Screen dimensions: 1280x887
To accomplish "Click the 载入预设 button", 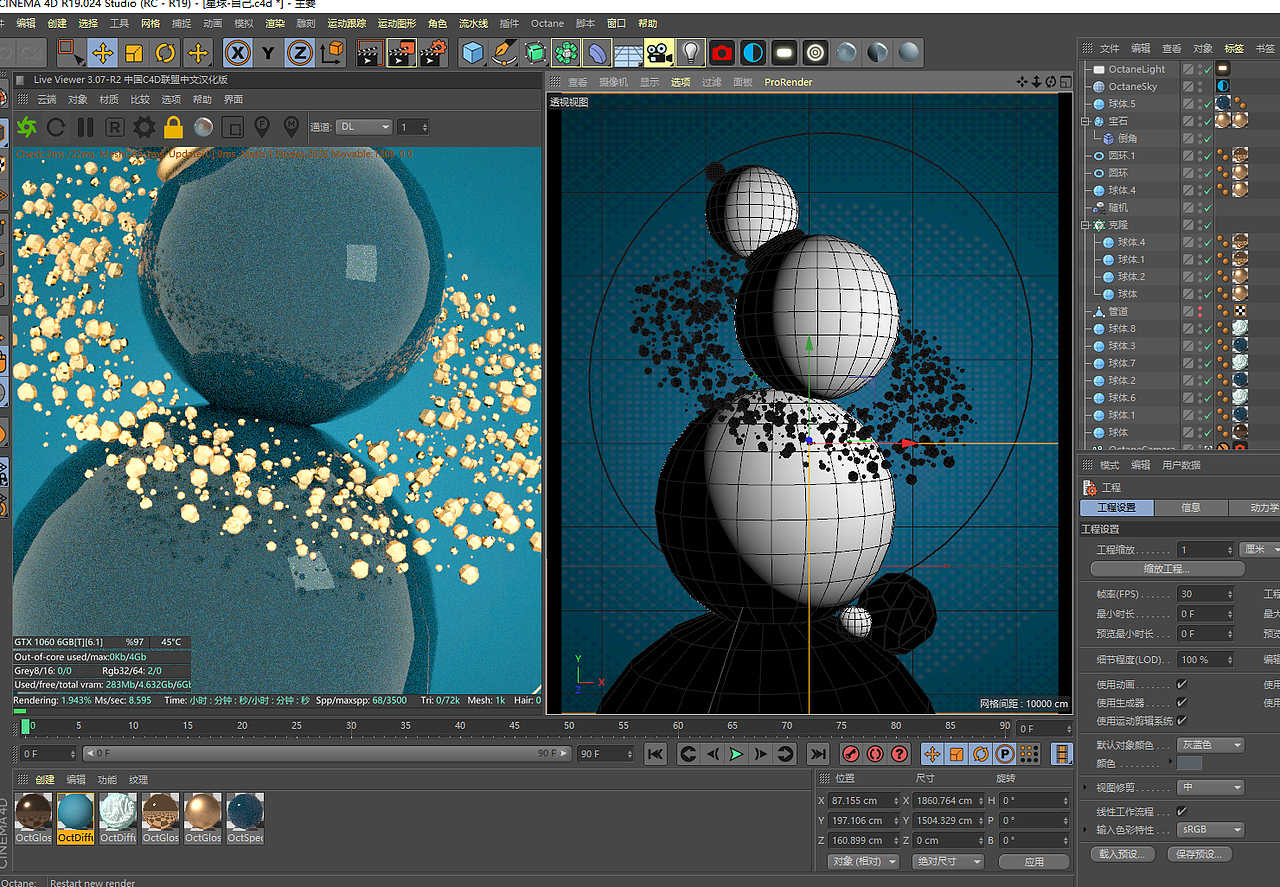I will click(1123, 854).
